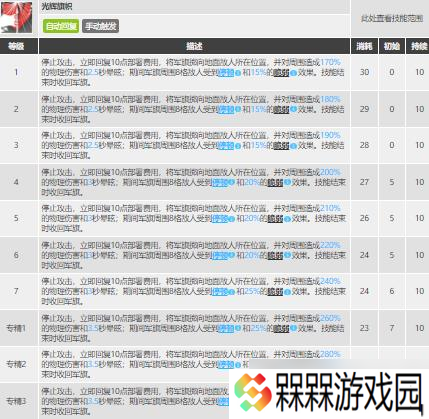Click the info icon after 脆弱 in level 4 row
Viewport: 429px width, 419px height.
pos(287,182)
